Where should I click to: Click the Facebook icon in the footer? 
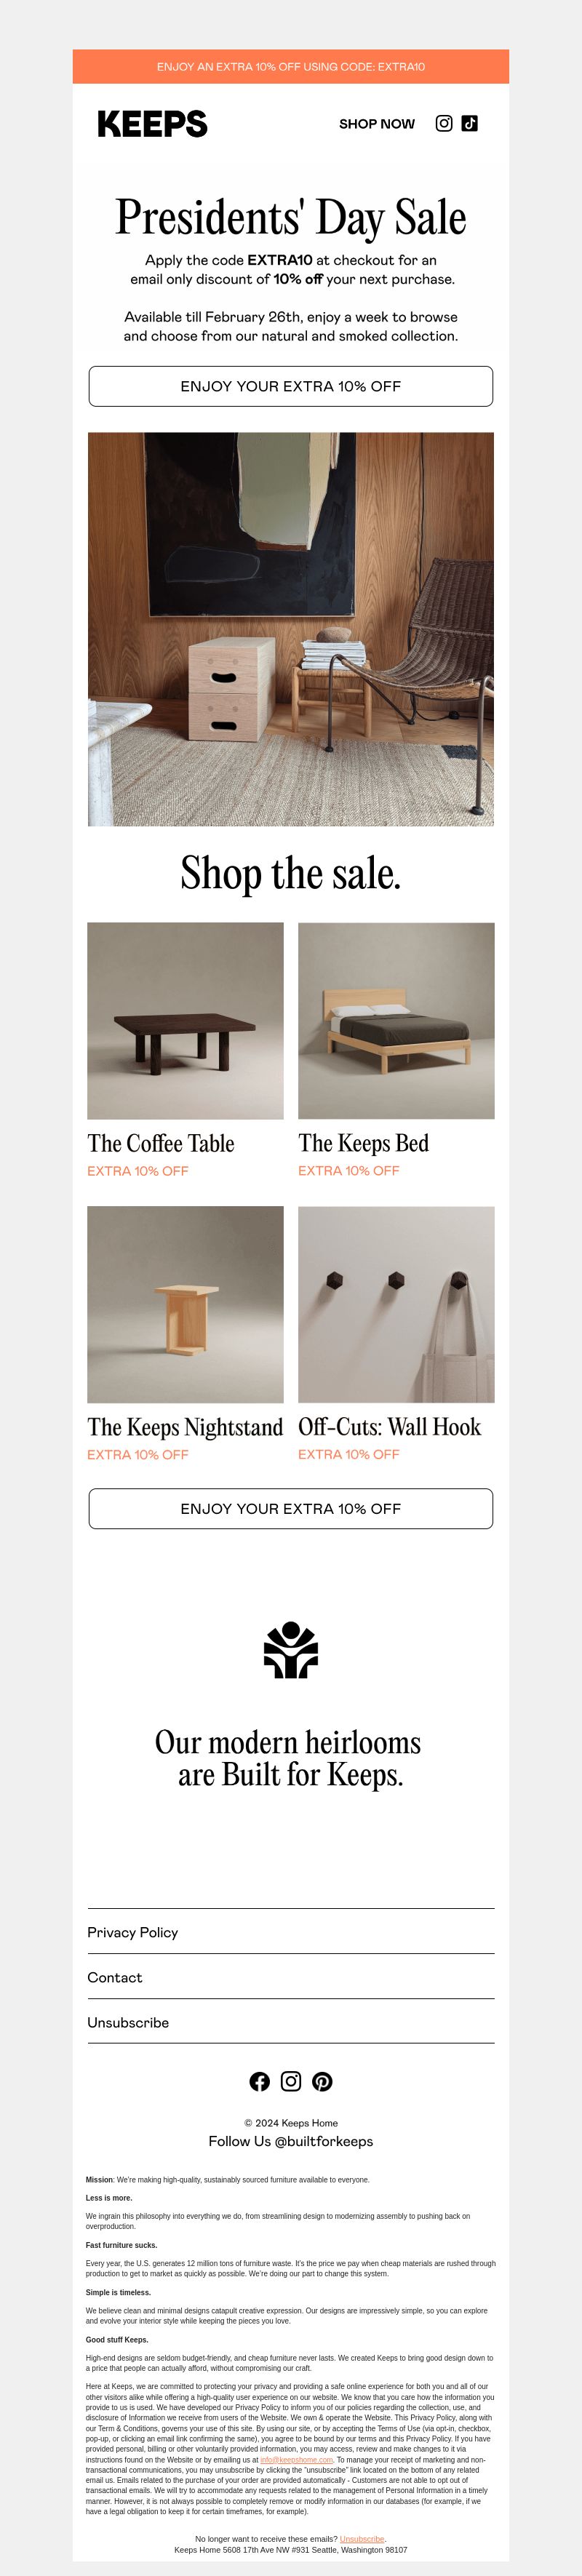[x=260, y=2081]
